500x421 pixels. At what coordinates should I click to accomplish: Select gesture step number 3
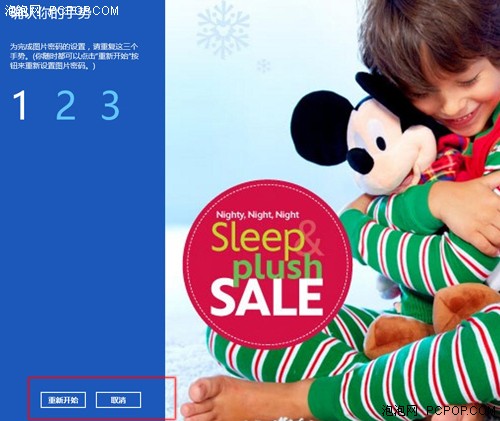110,105
